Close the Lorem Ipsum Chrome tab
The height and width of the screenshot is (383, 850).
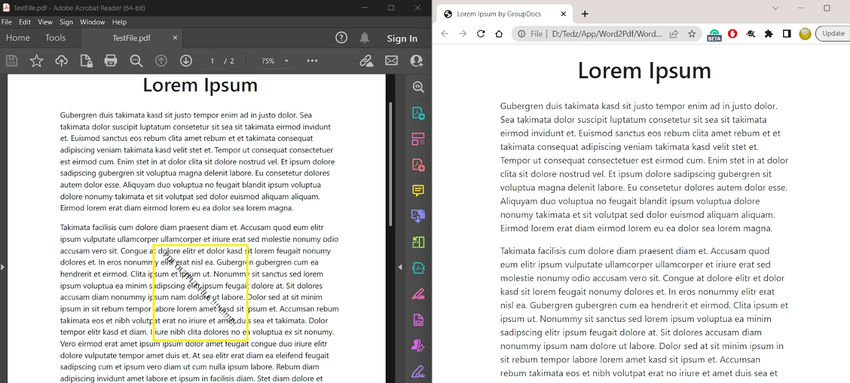point(564,14)
